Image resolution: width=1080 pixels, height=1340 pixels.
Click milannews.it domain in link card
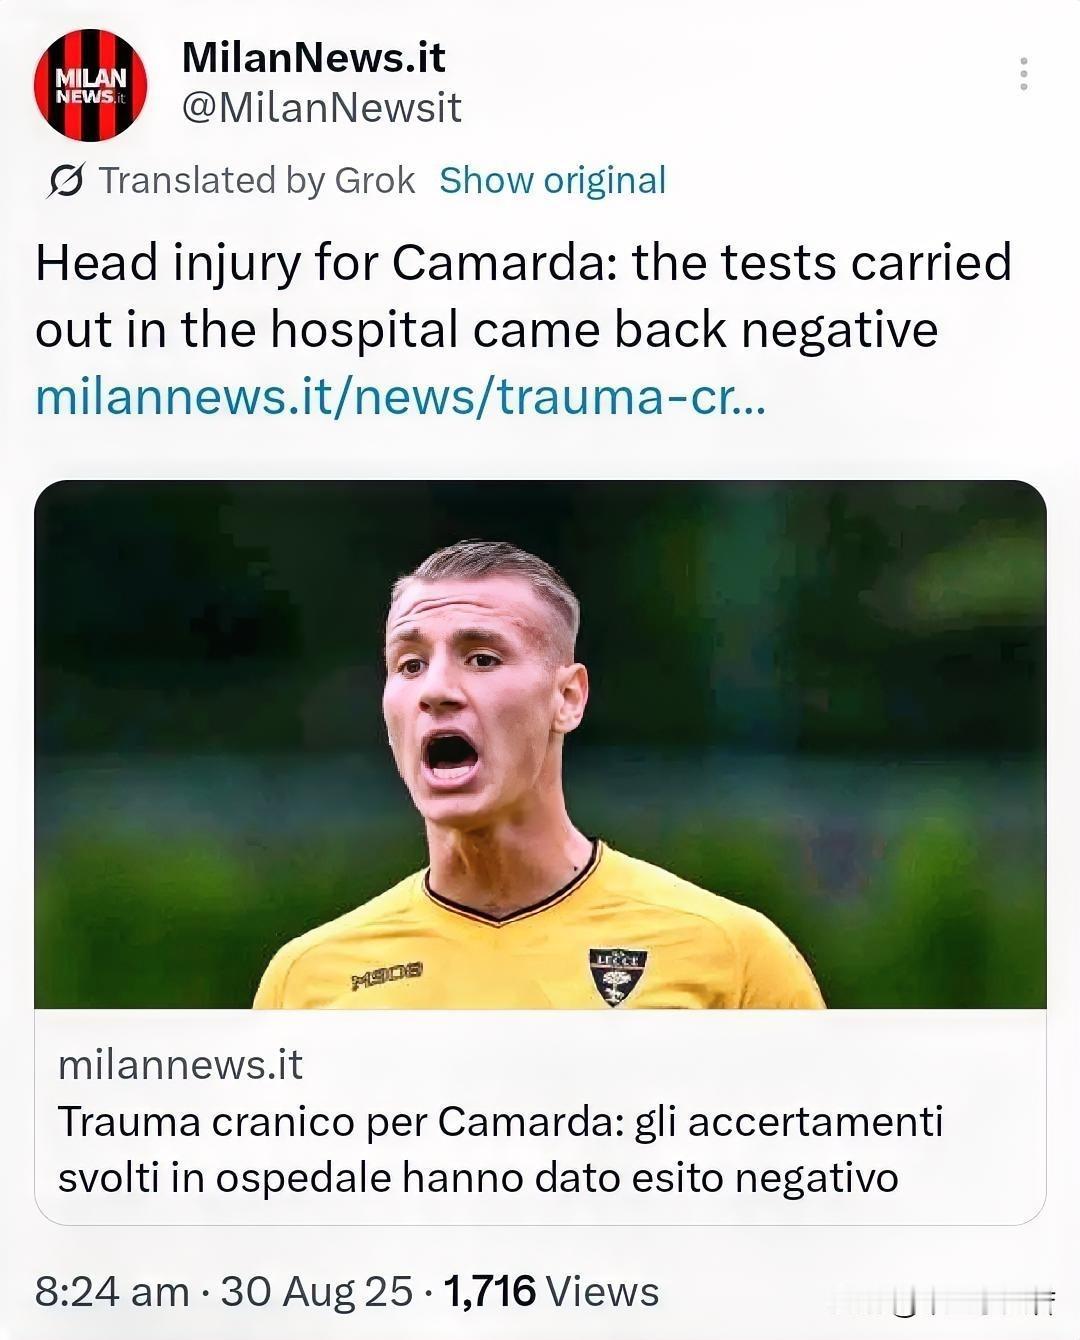pos(180,1064)
